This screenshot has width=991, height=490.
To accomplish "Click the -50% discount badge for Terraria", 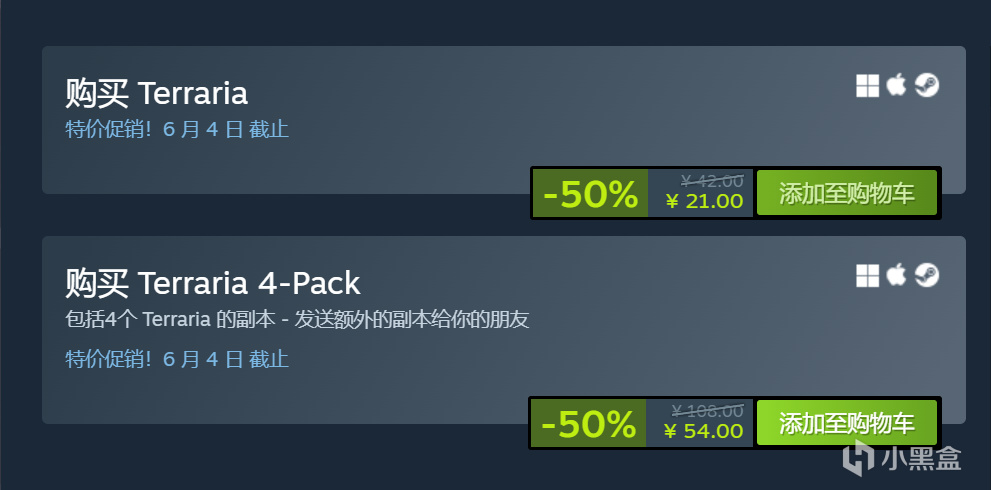I will [x=590, y=193].
